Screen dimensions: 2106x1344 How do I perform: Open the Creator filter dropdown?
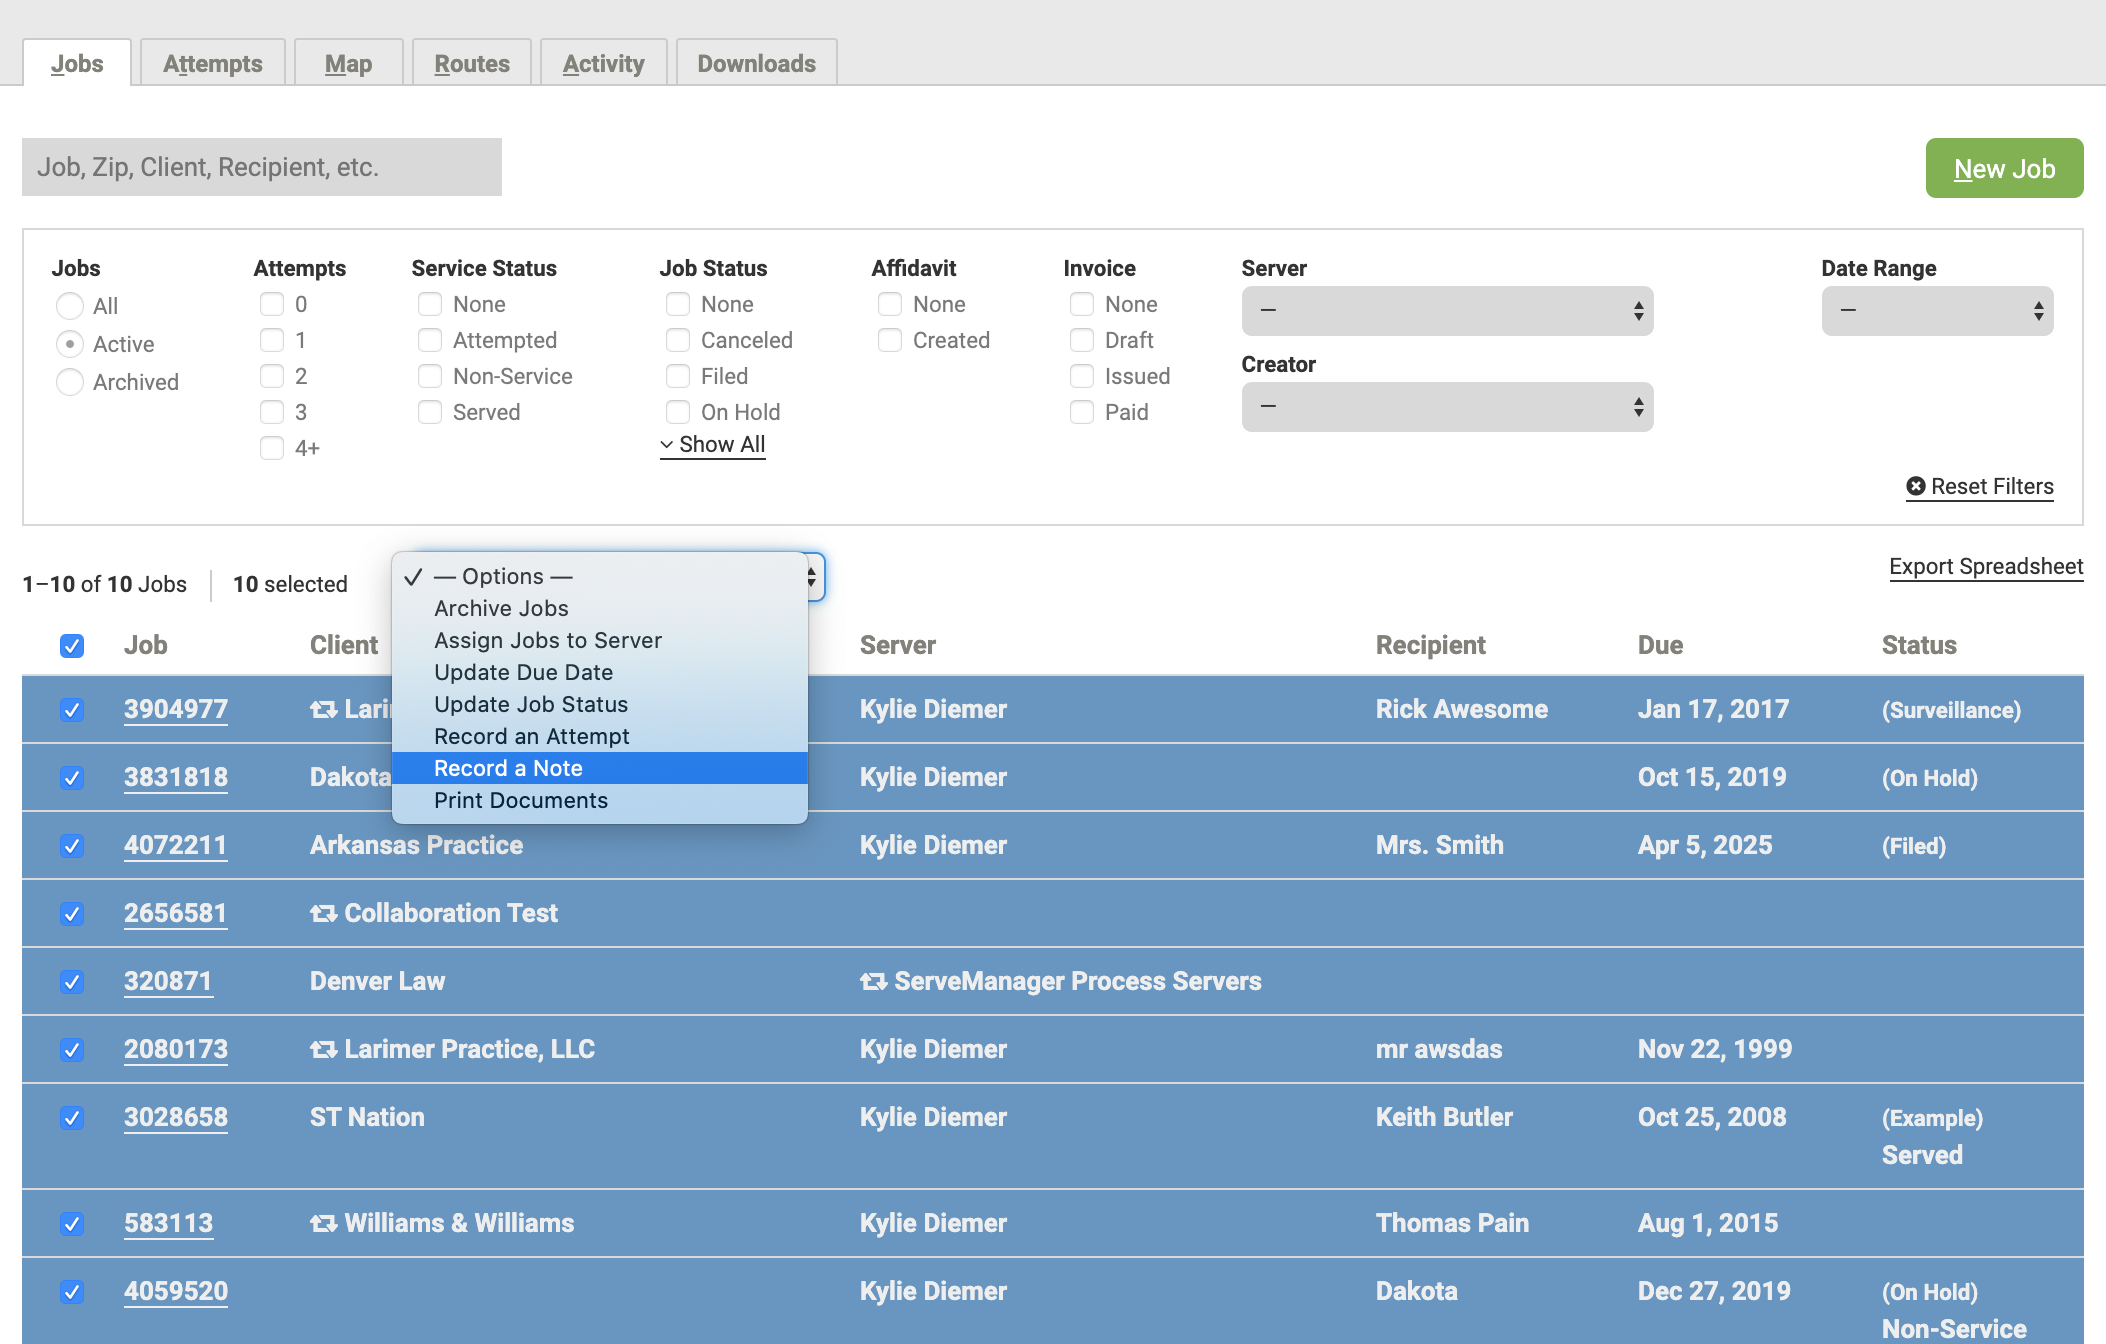click(1447, 407)
